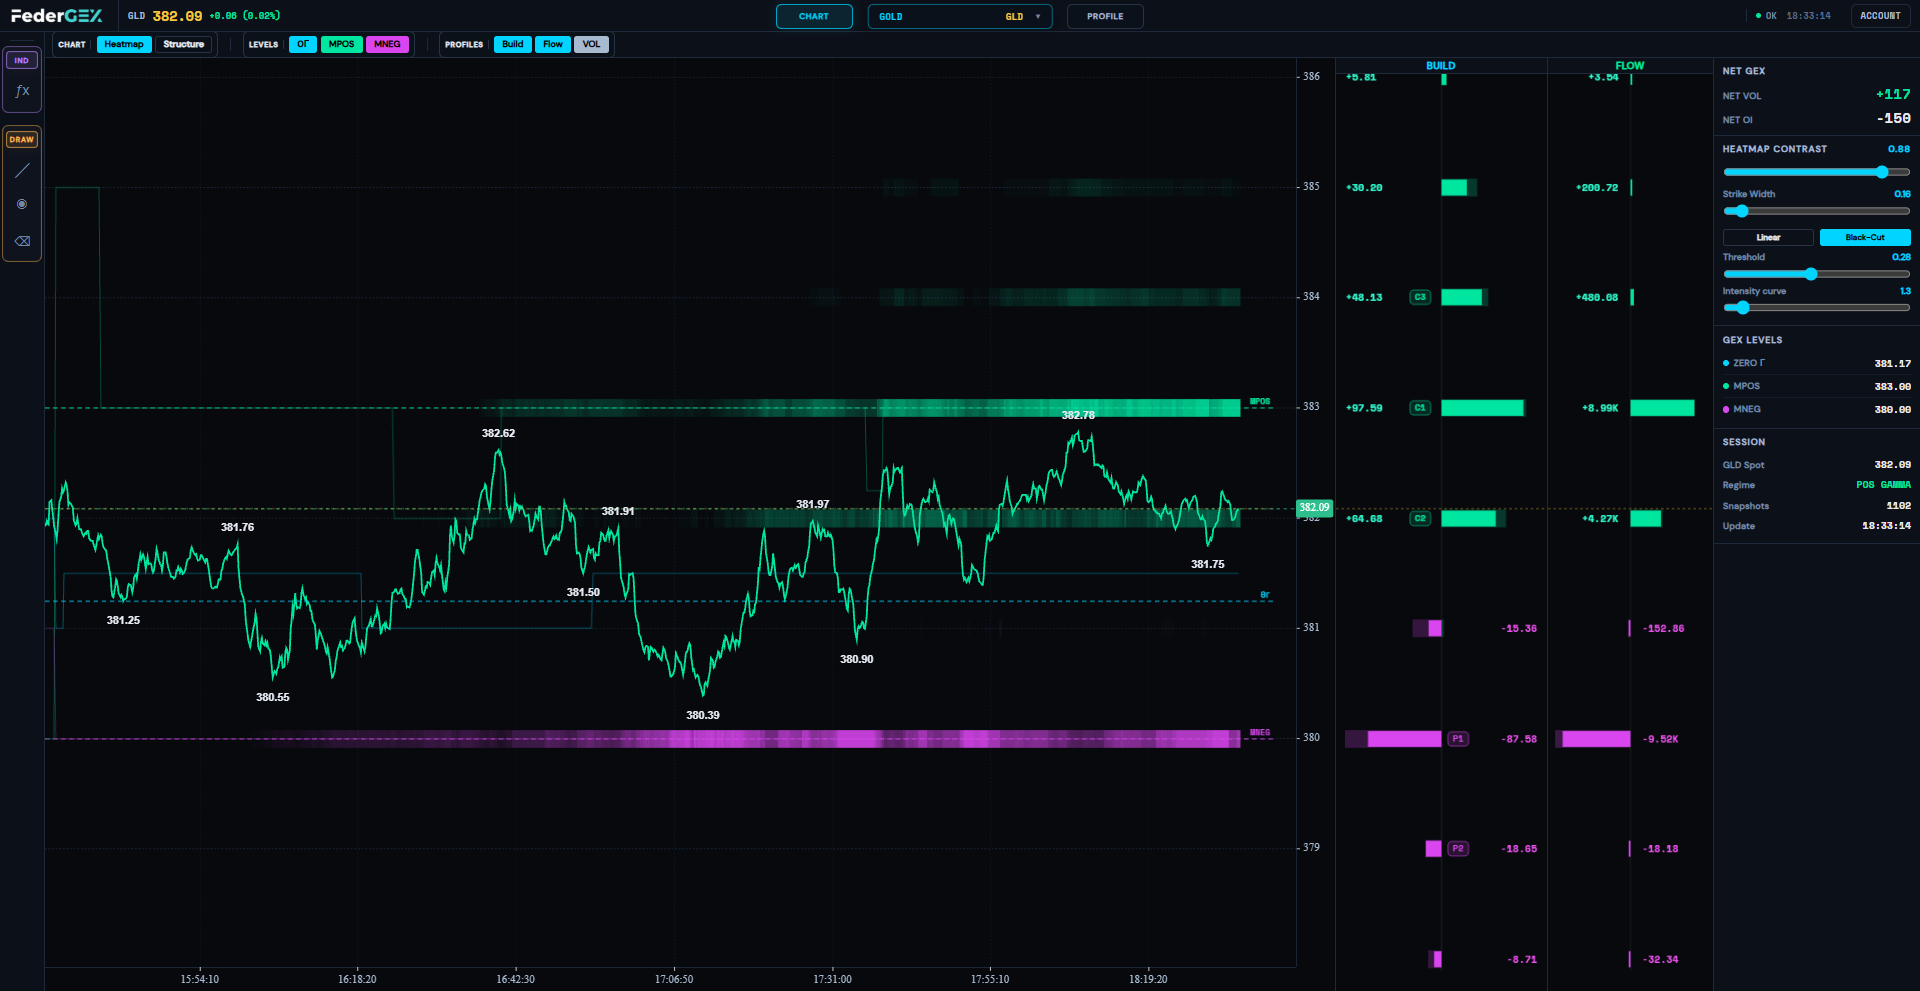
Task: Switch to the CHART tab
Action: (x=814, y=16)
